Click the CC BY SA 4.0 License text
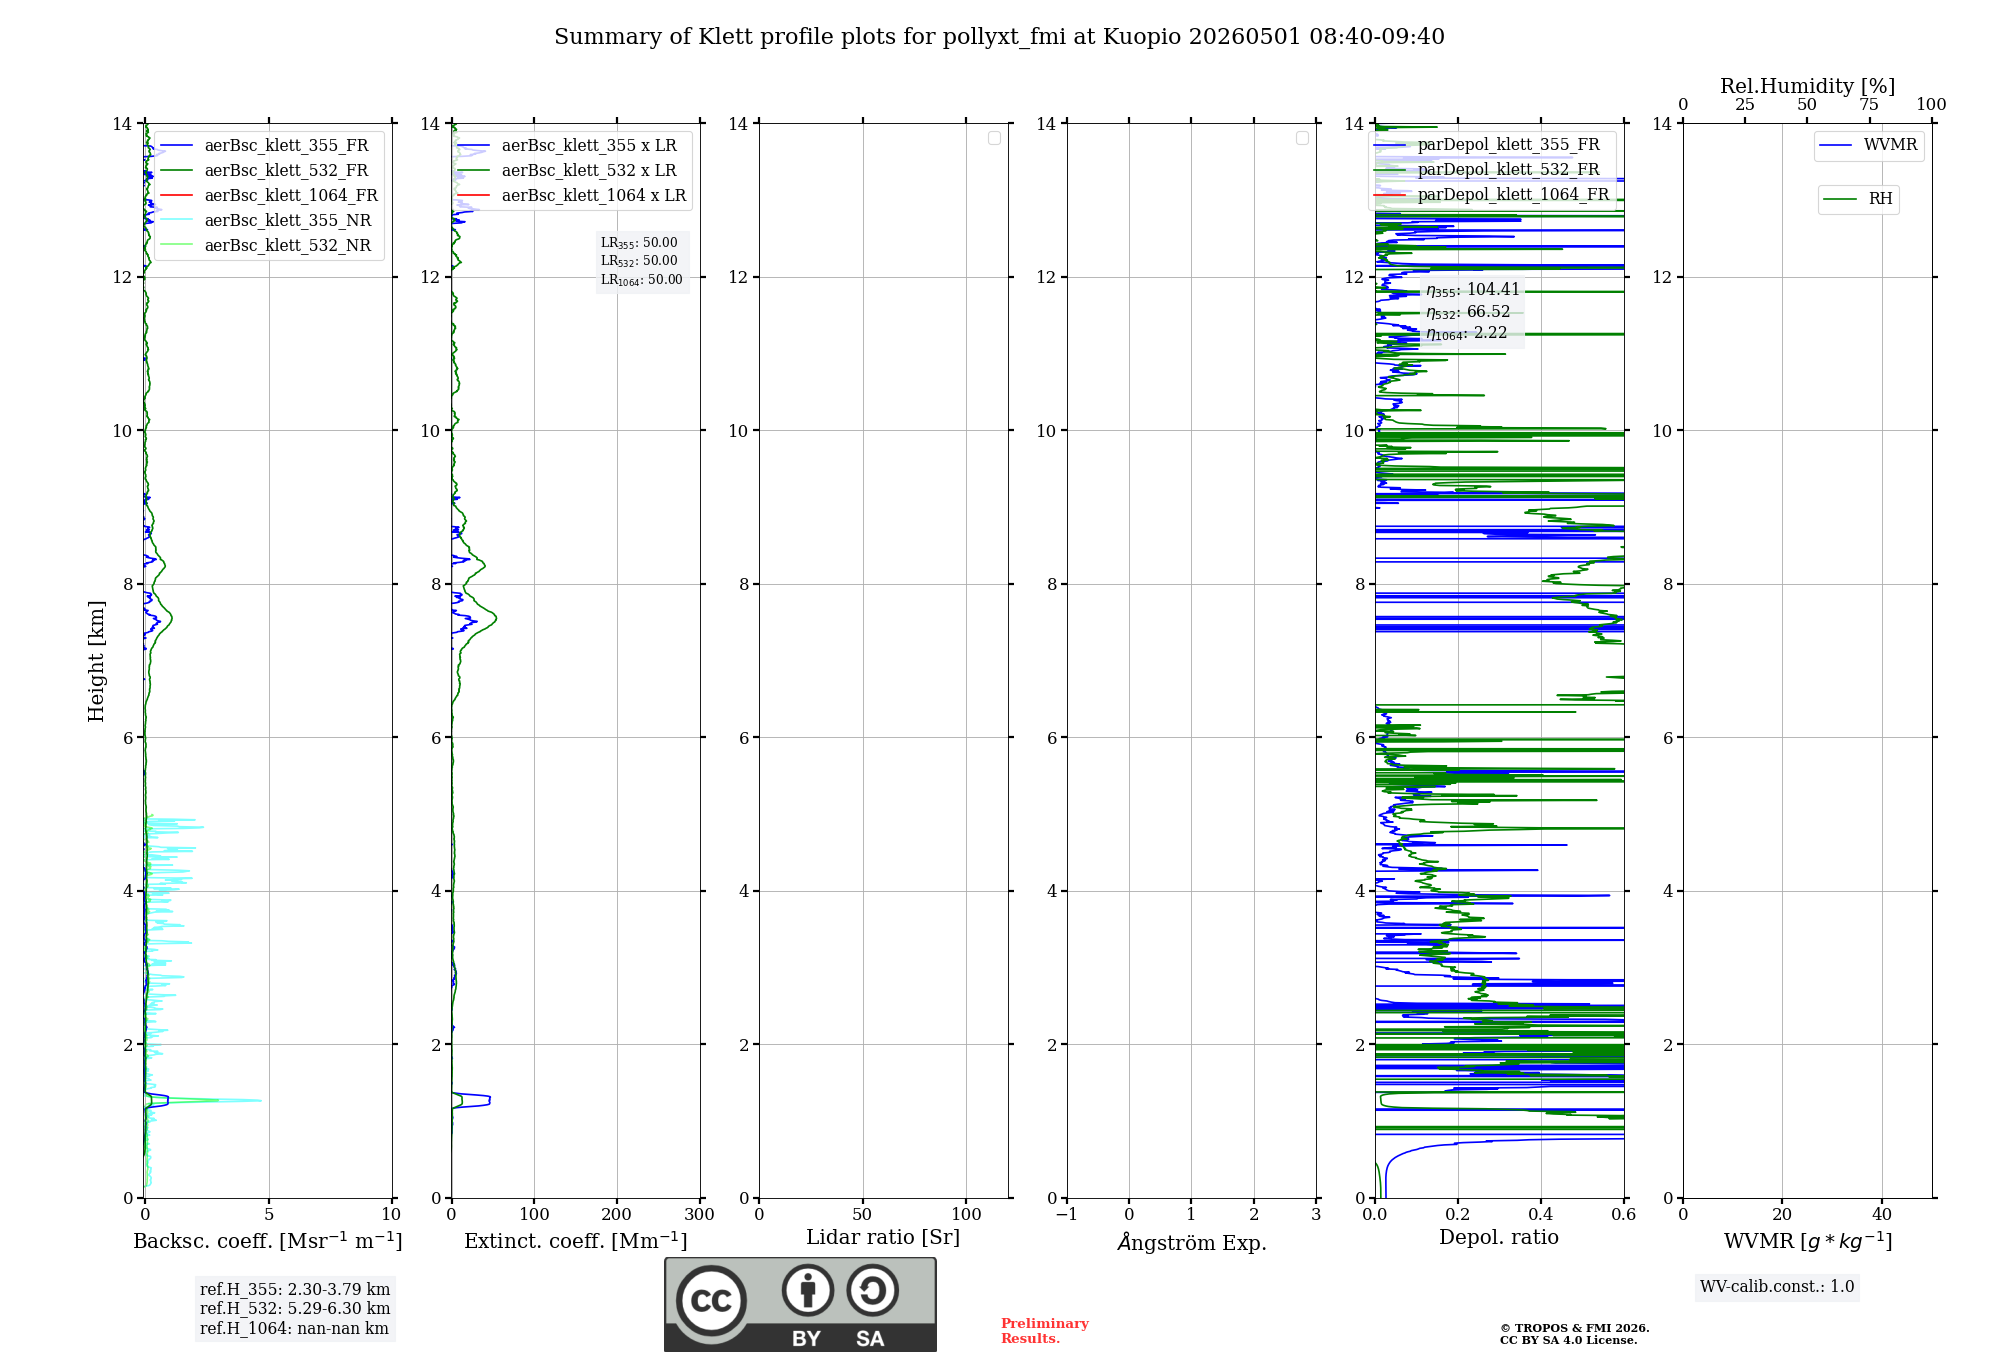2000x1360 pixels. coord(1568,1340)
